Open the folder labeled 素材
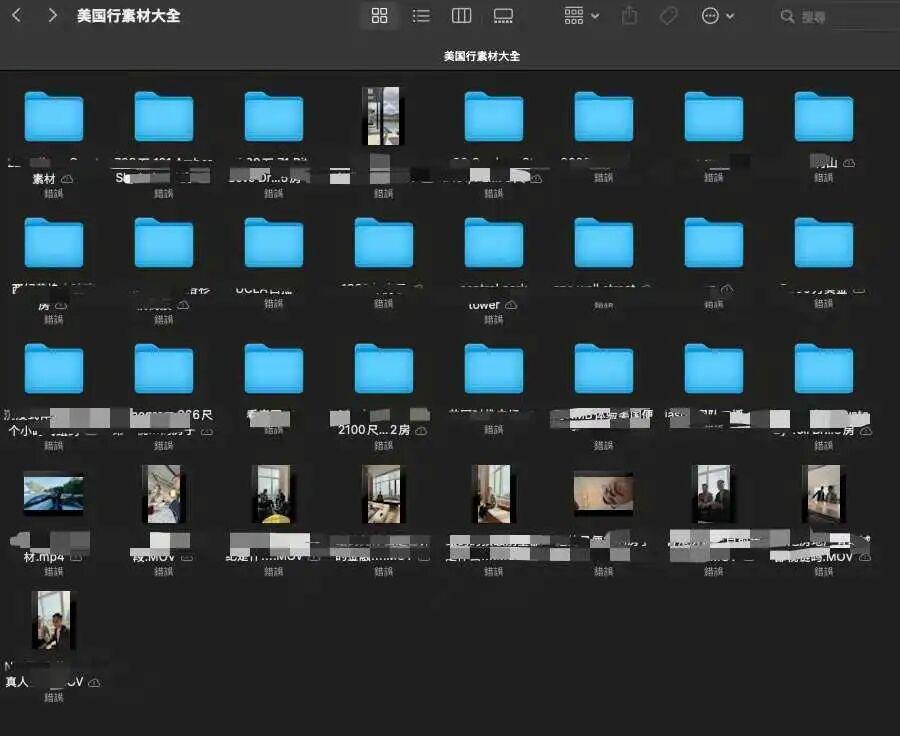Screen dimensions: 900x736 click(54, 117)
